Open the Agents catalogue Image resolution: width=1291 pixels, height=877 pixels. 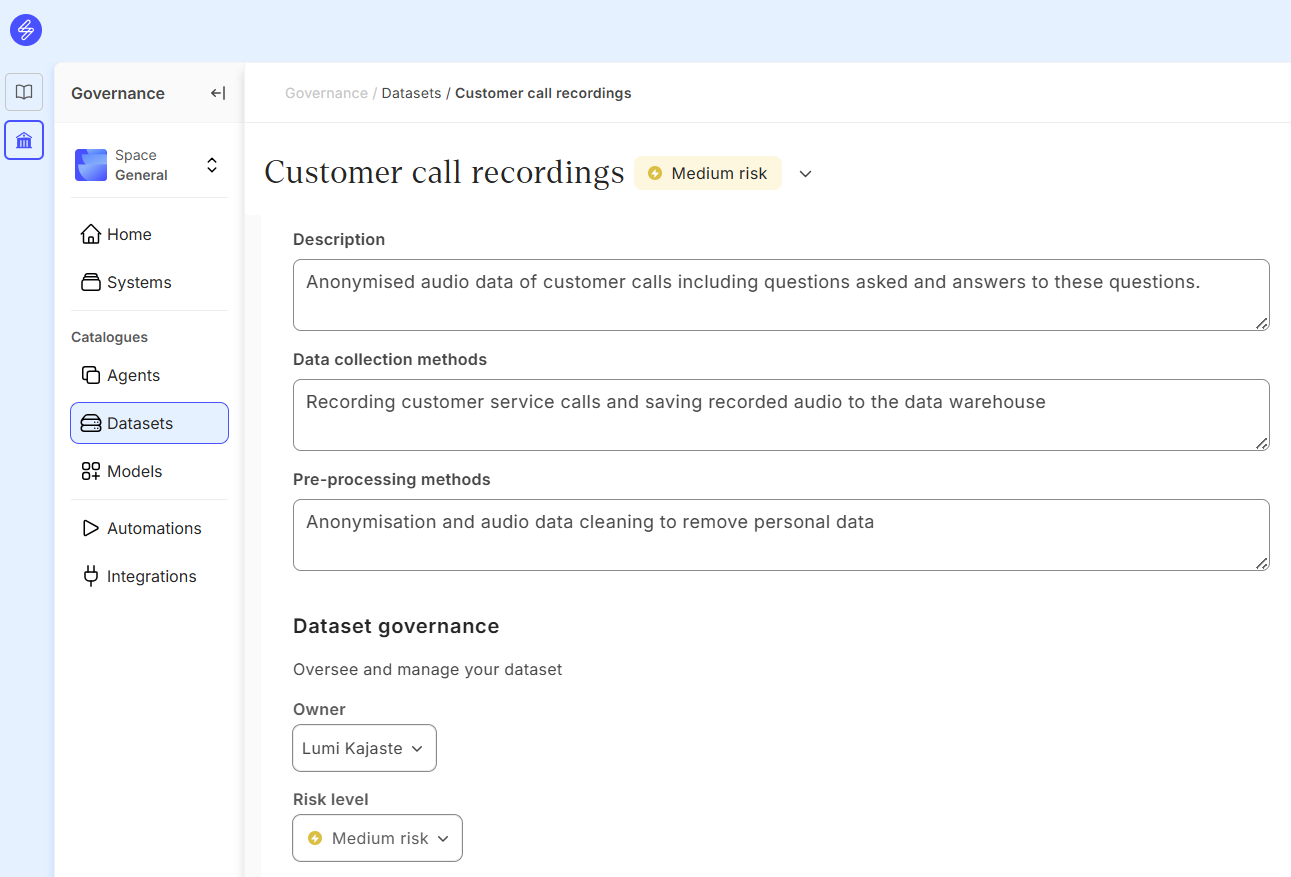[133, 375]
